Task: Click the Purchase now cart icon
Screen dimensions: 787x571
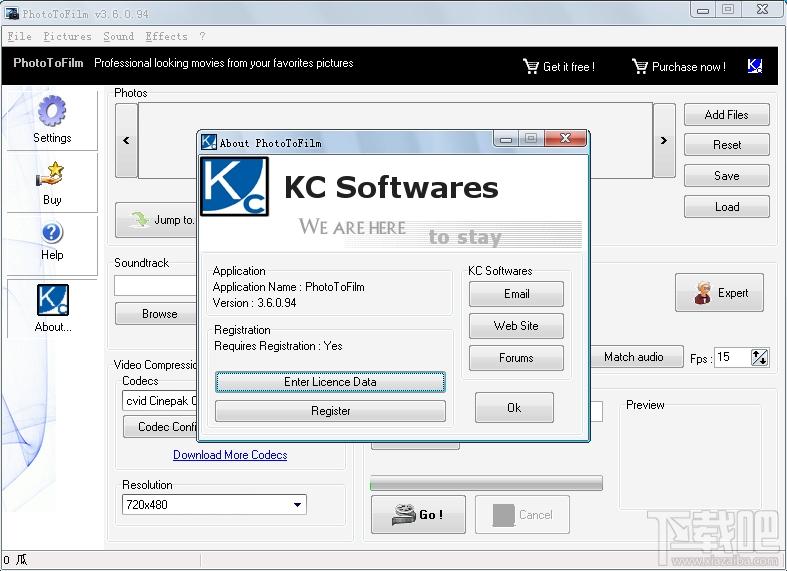Action: click(x=640, y=67)
